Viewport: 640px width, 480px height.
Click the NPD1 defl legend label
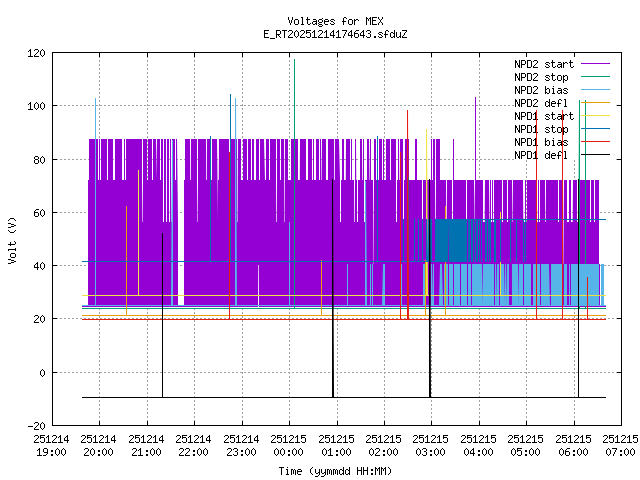point(541,155)
